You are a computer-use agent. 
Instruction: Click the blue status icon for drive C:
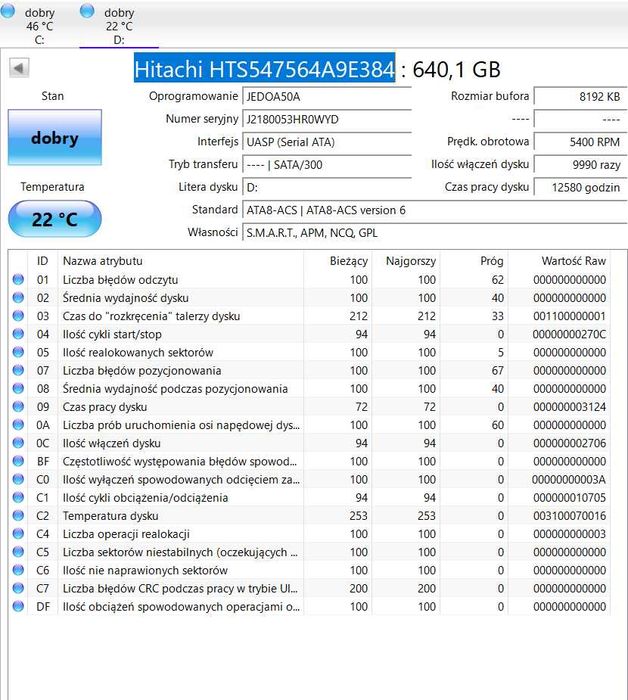coord(7,11)
